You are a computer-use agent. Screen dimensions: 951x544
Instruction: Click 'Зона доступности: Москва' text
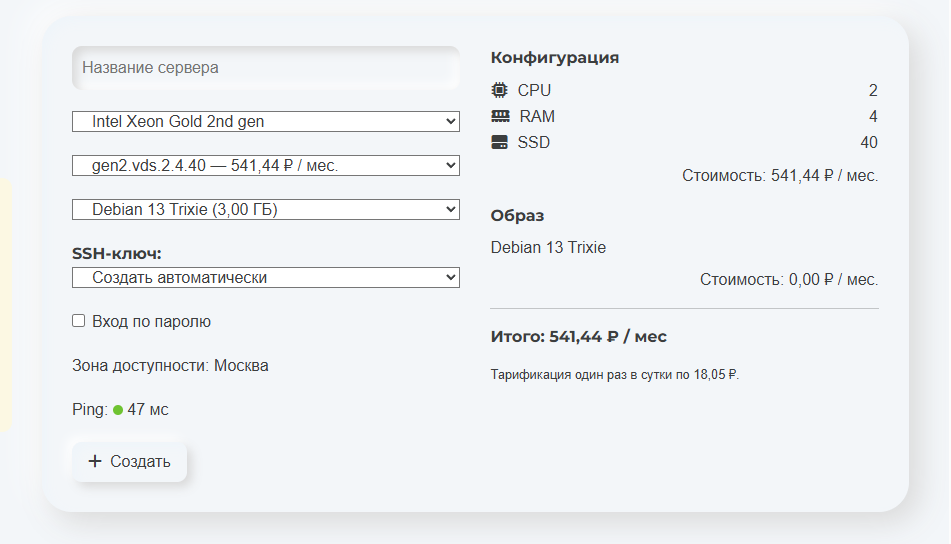click(x=170, y=366)
